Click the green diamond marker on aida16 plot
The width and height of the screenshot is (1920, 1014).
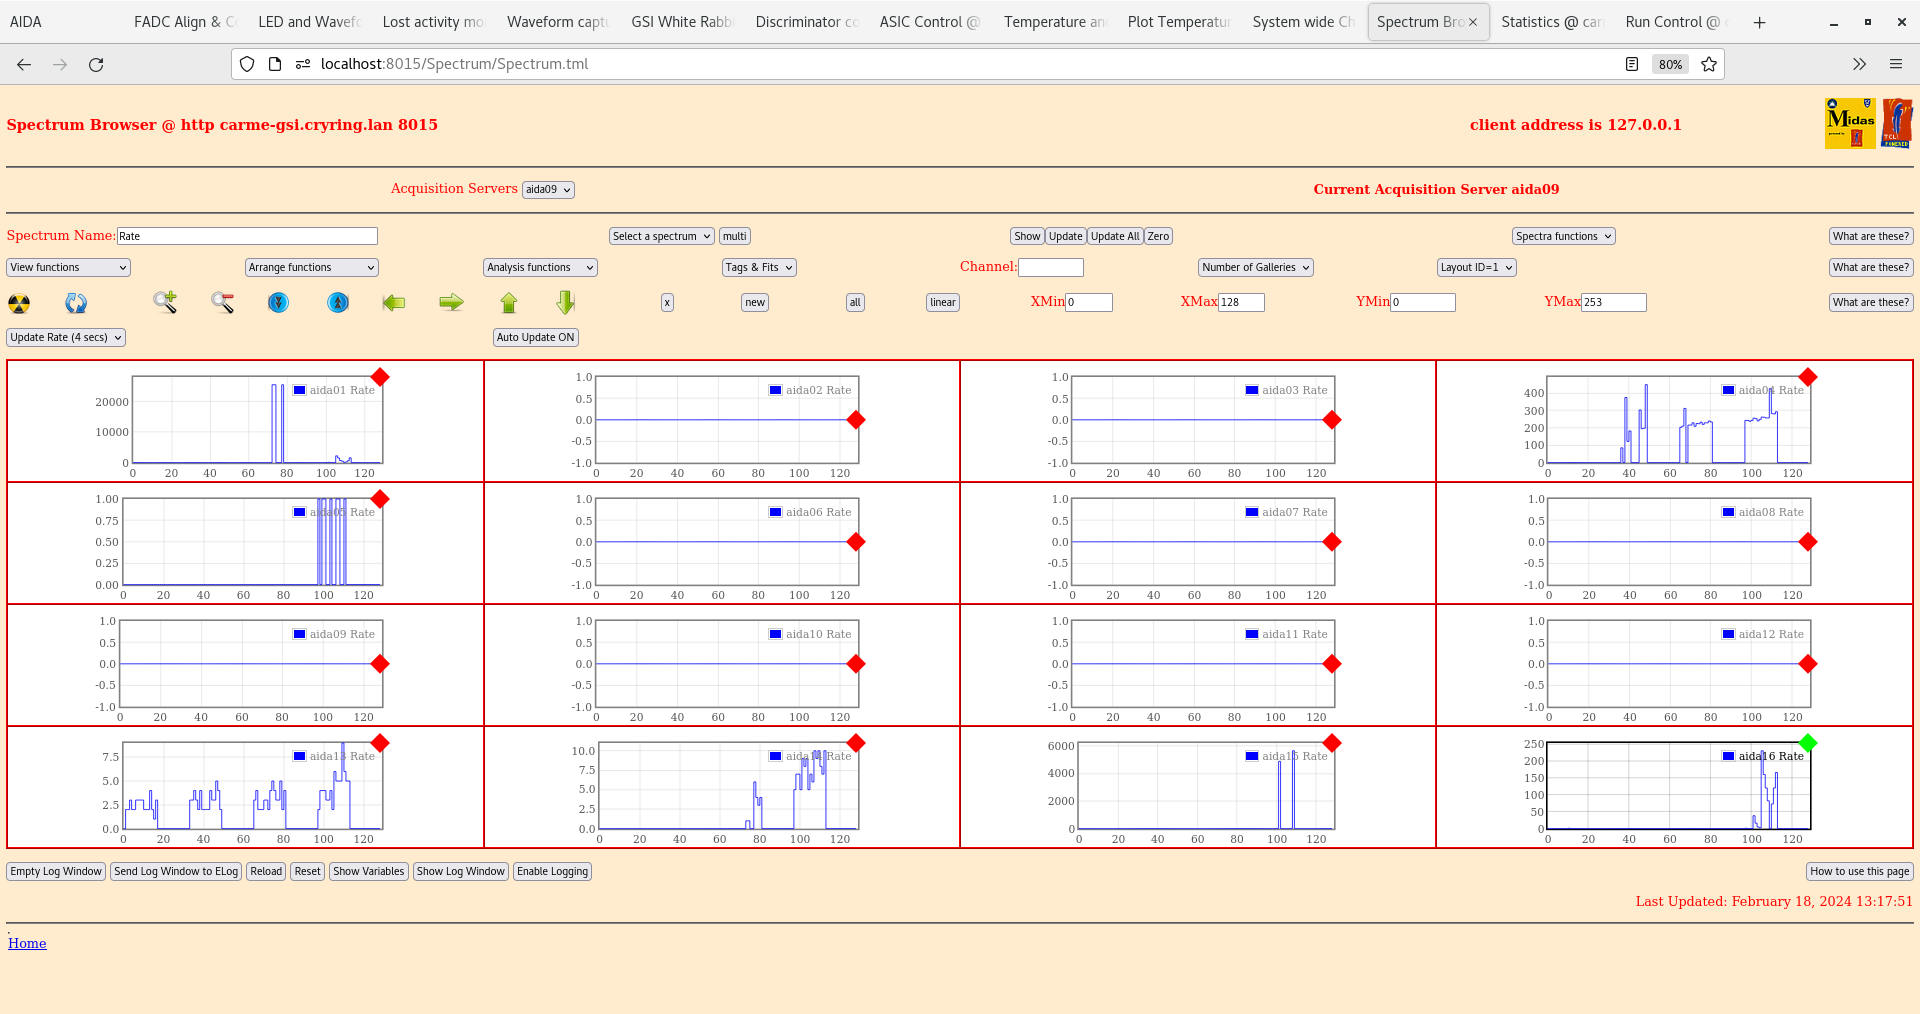1807,743
